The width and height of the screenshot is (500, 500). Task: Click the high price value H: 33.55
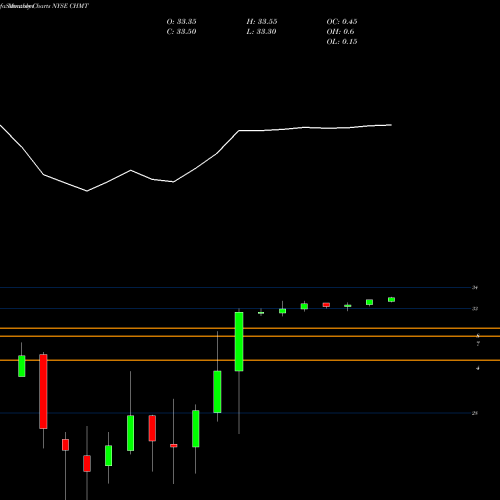point(262,22)
